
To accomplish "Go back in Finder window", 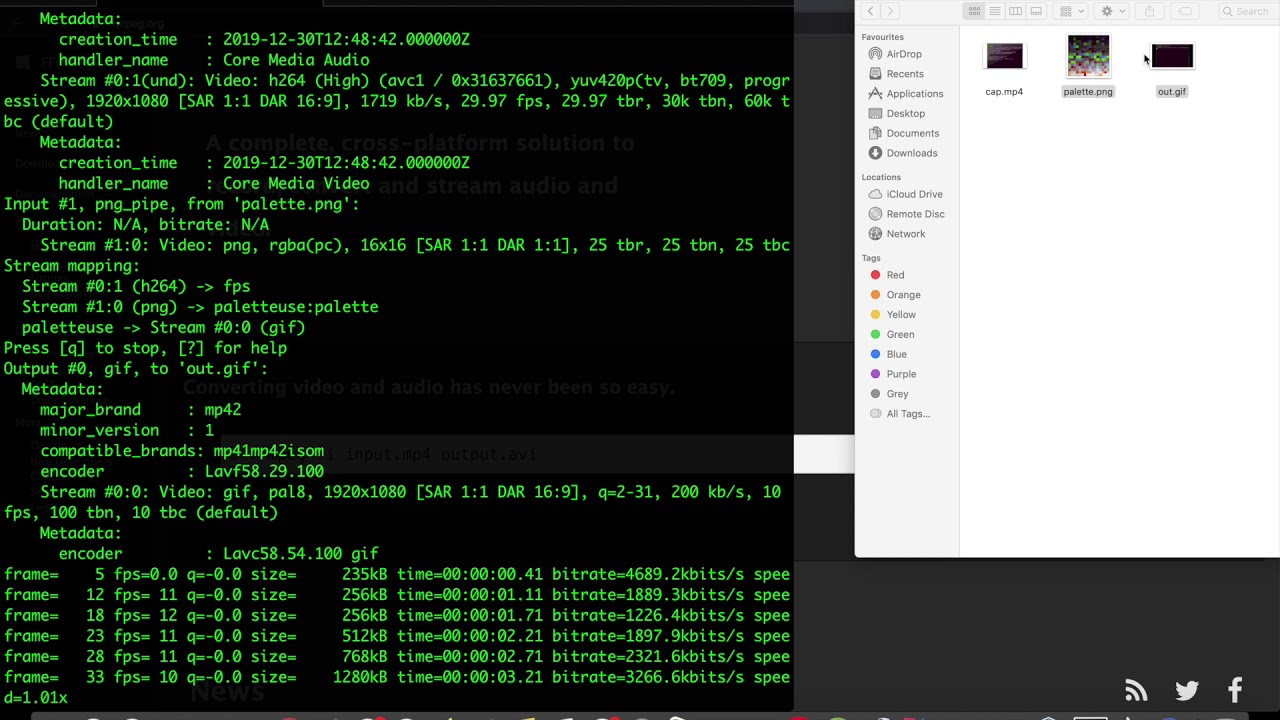I will click(871, 11).
